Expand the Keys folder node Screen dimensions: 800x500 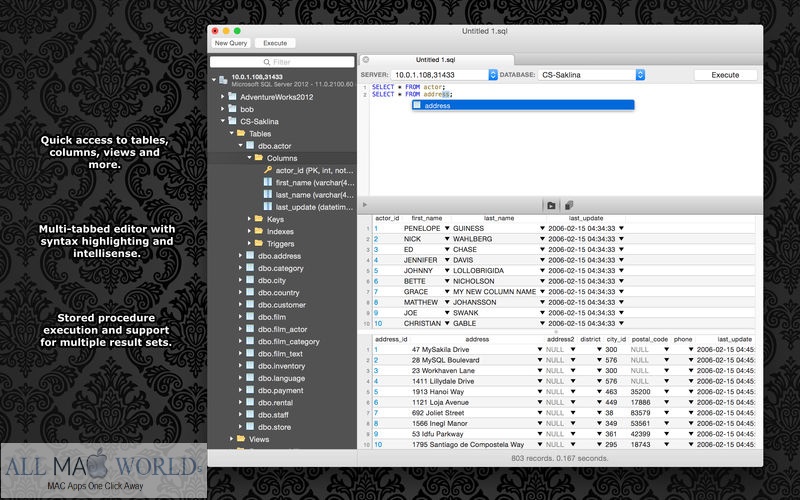coord(249,219)
